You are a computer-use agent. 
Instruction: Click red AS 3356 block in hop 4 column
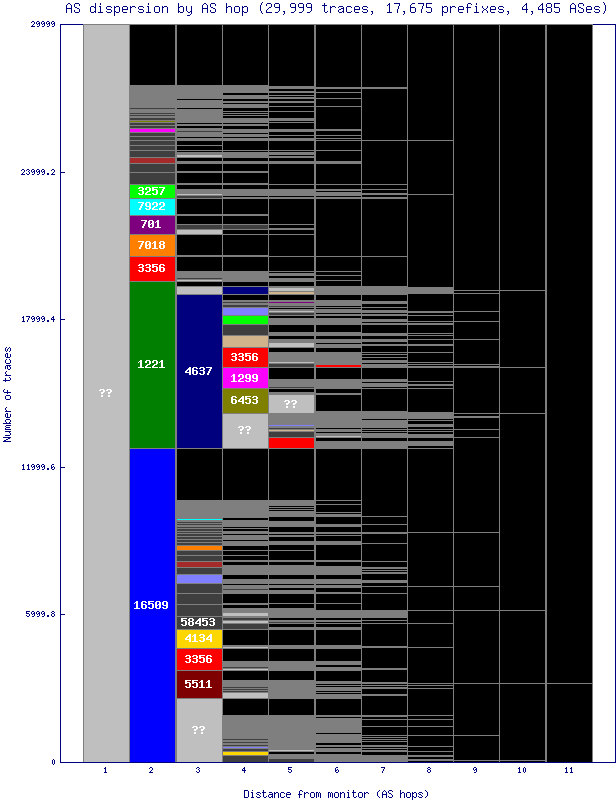(x=245, y=357)
